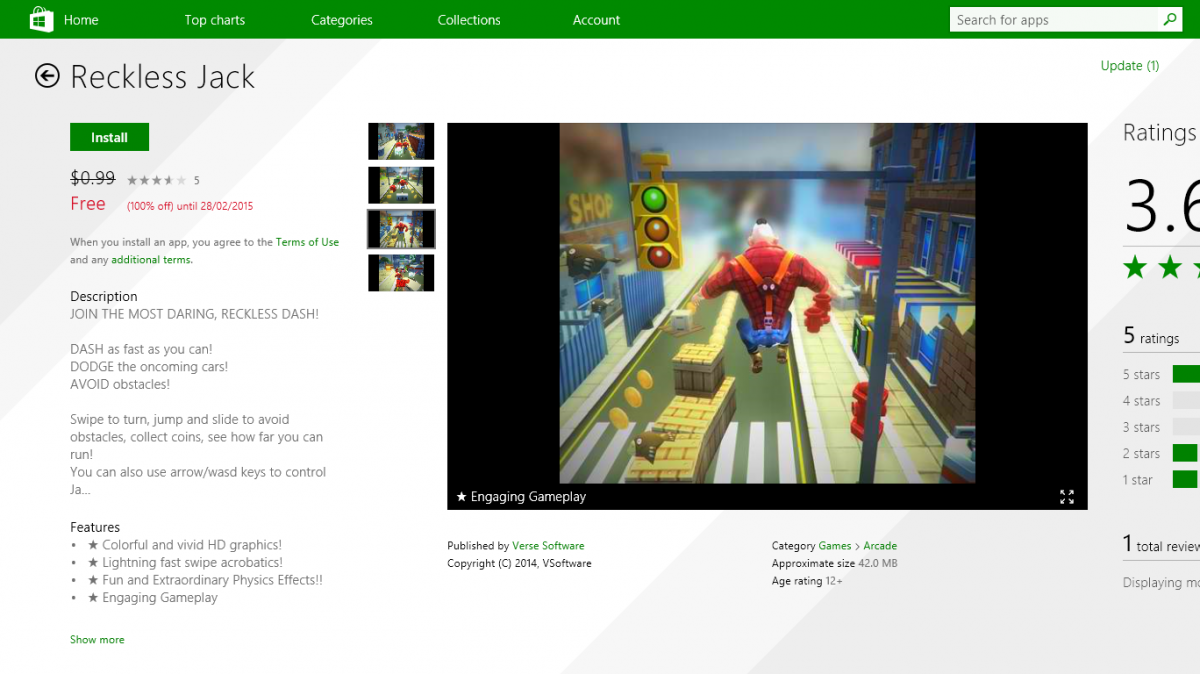Click the Description heading
The height and width of the screenshot is (674, 1200).
tap(104, 296)
